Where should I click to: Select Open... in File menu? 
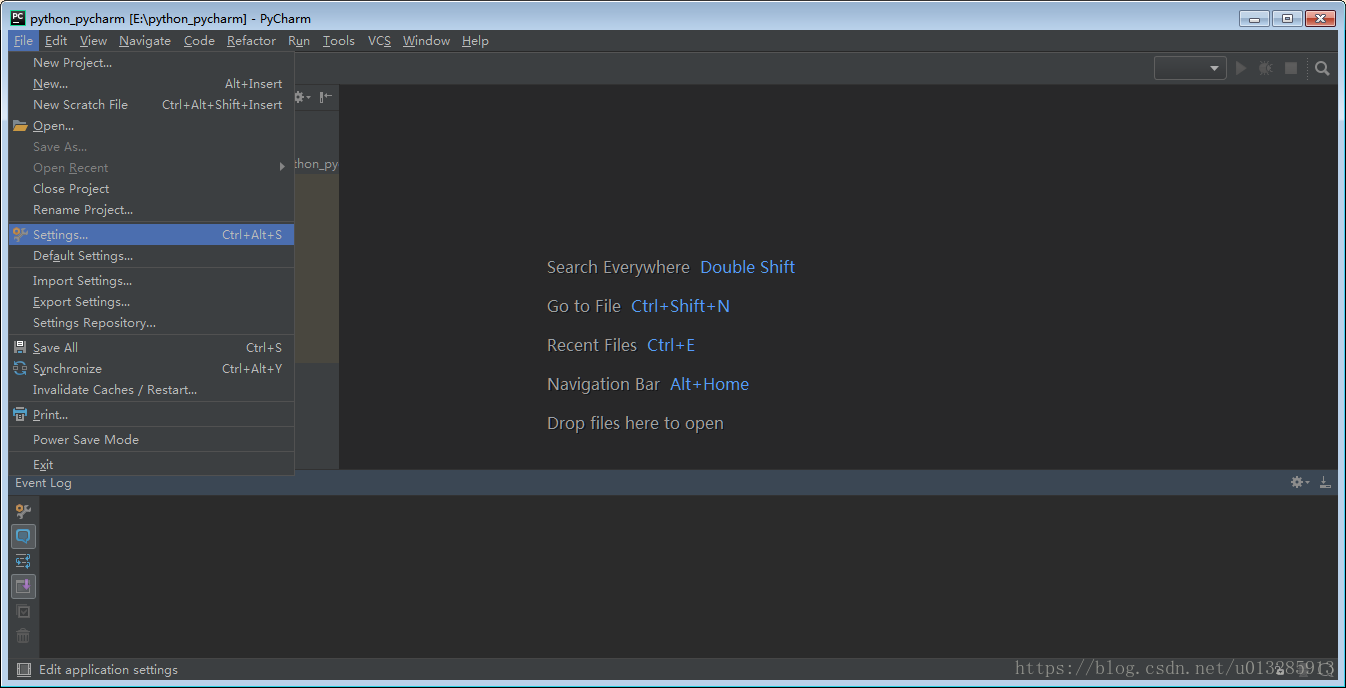pyautogui.click(x=151, y=125)
